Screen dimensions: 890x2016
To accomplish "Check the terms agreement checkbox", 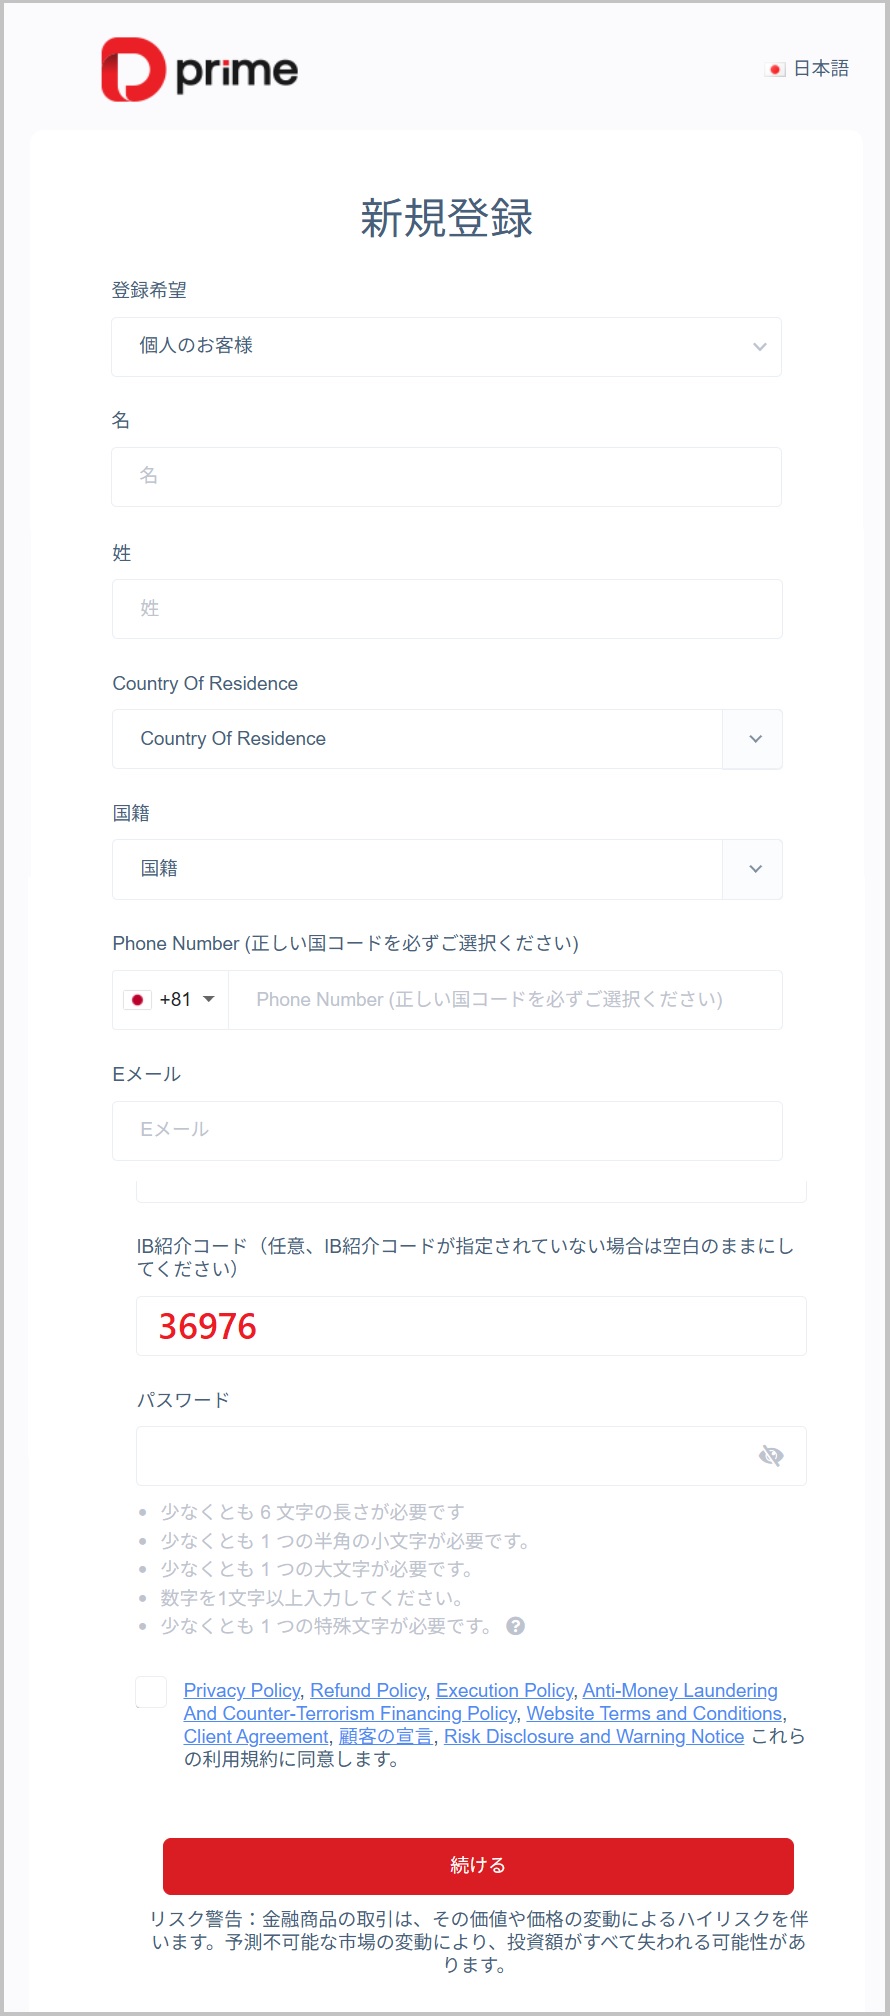I will coord(151,1692).
